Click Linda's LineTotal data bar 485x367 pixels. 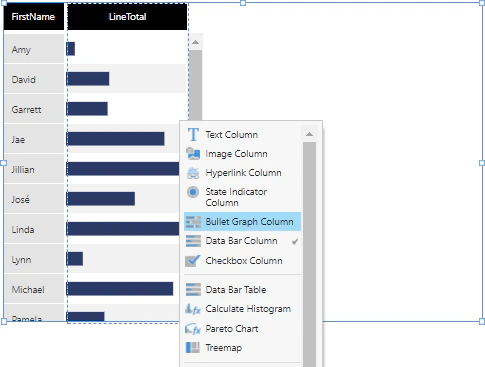click(123, 229)
